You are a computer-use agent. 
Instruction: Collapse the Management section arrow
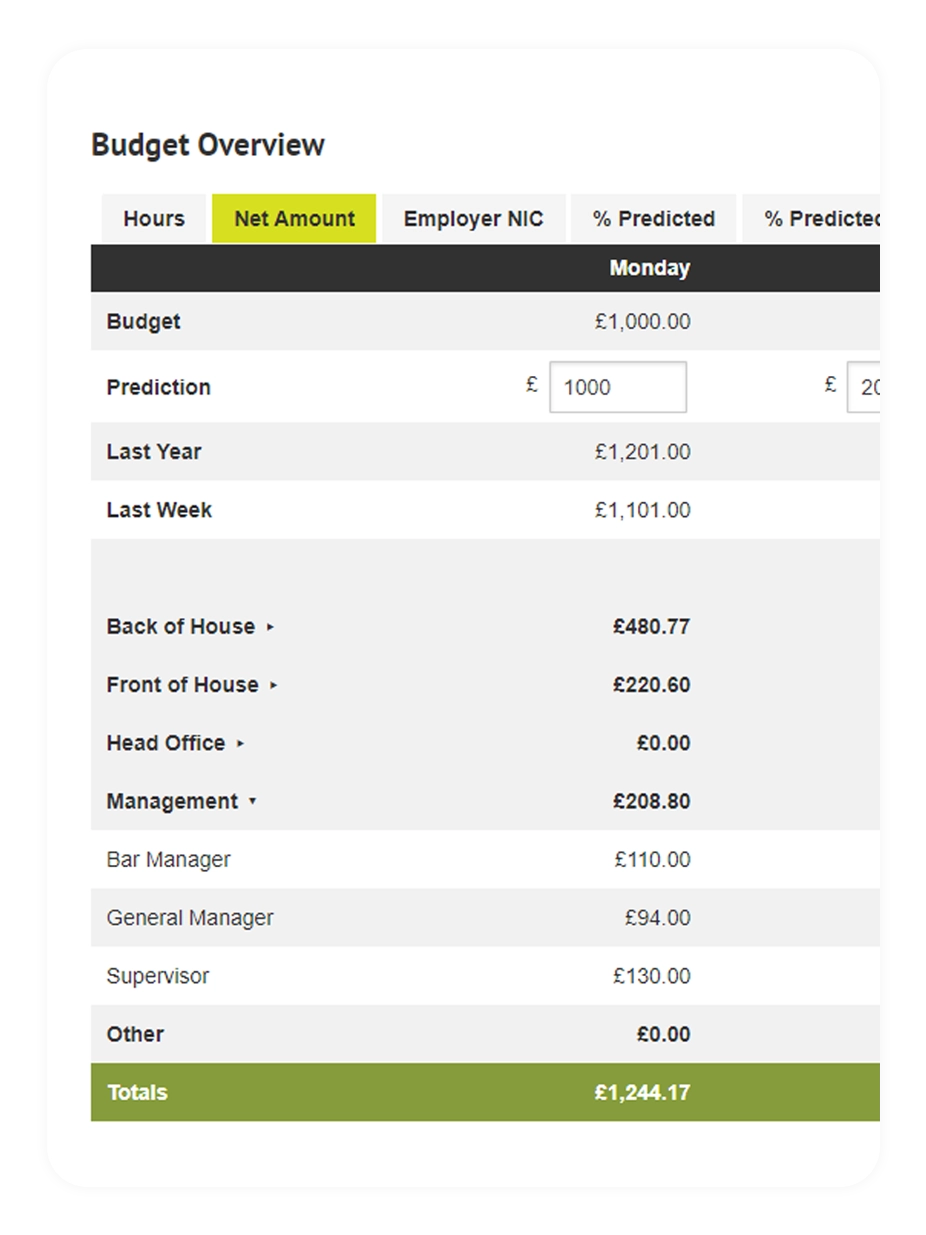[x=253, y=801]
